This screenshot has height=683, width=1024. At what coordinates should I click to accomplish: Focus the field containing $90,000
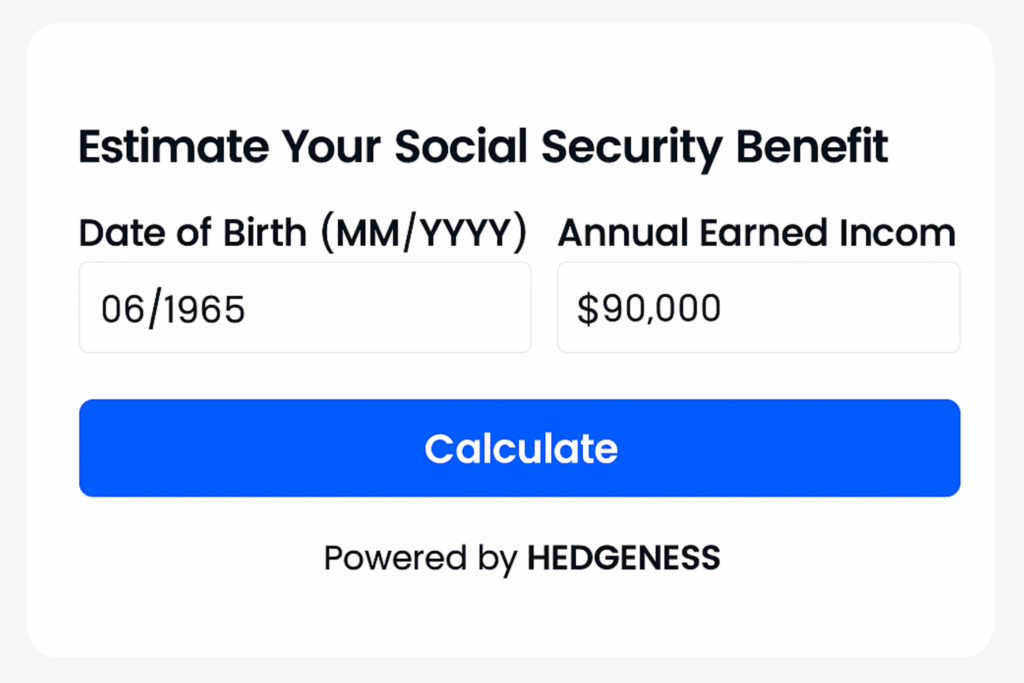click(x=758, y=308)
